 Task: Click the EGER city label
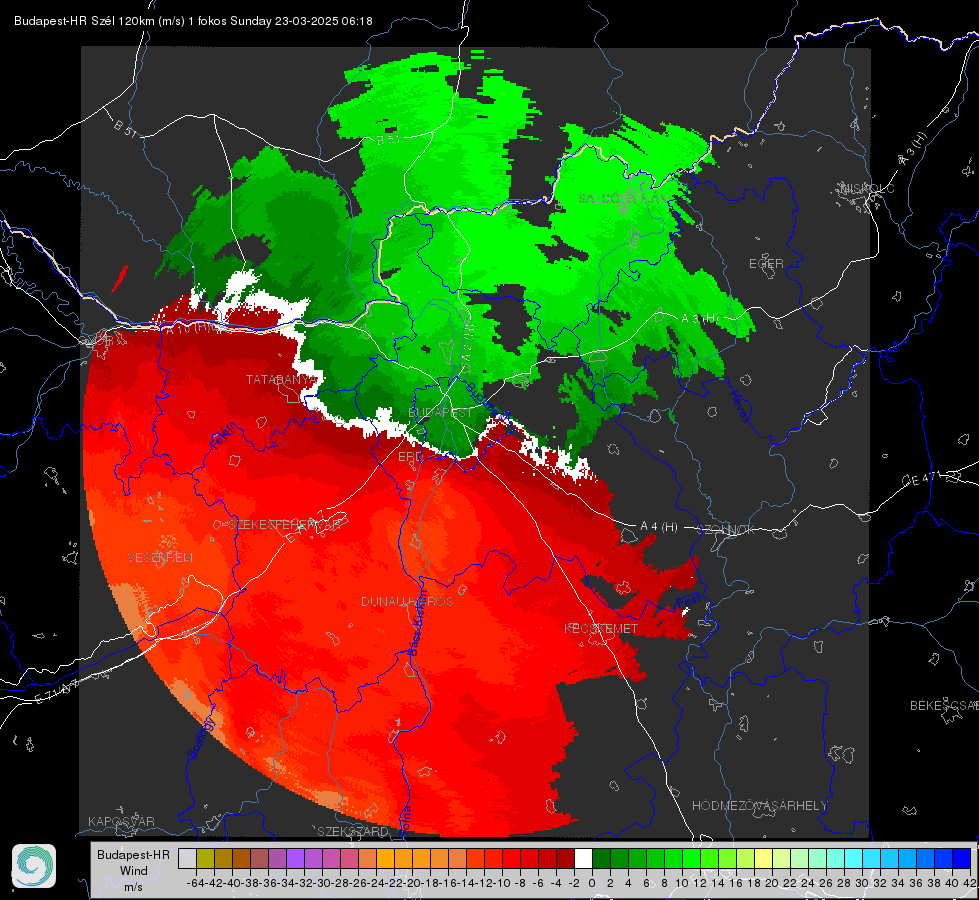click(766, 264)
